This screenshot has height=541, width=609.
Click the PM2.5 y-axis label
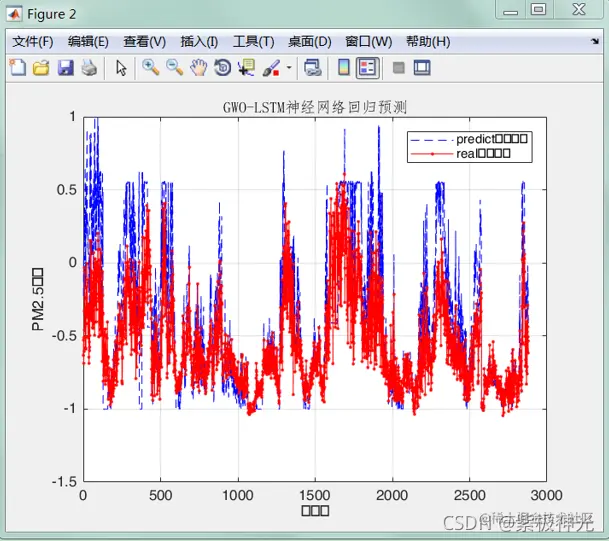tap(37, 299)
